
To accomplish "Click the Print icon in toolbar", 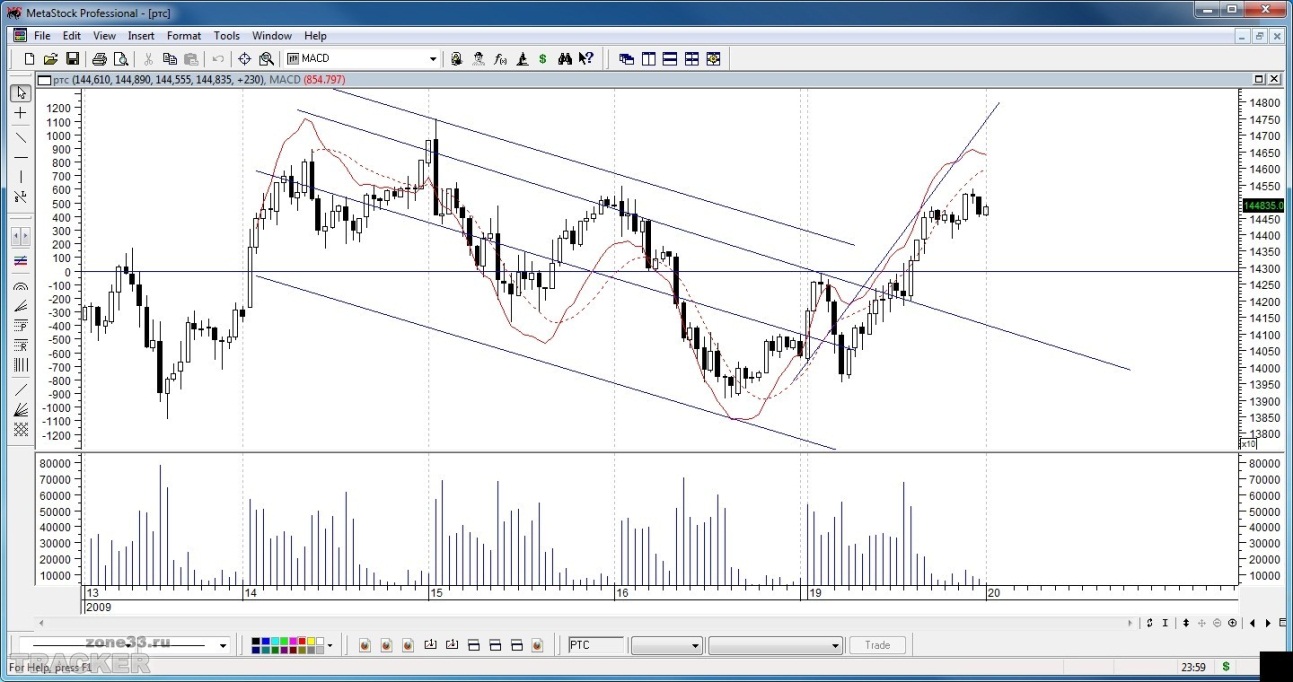I will 100,59.
